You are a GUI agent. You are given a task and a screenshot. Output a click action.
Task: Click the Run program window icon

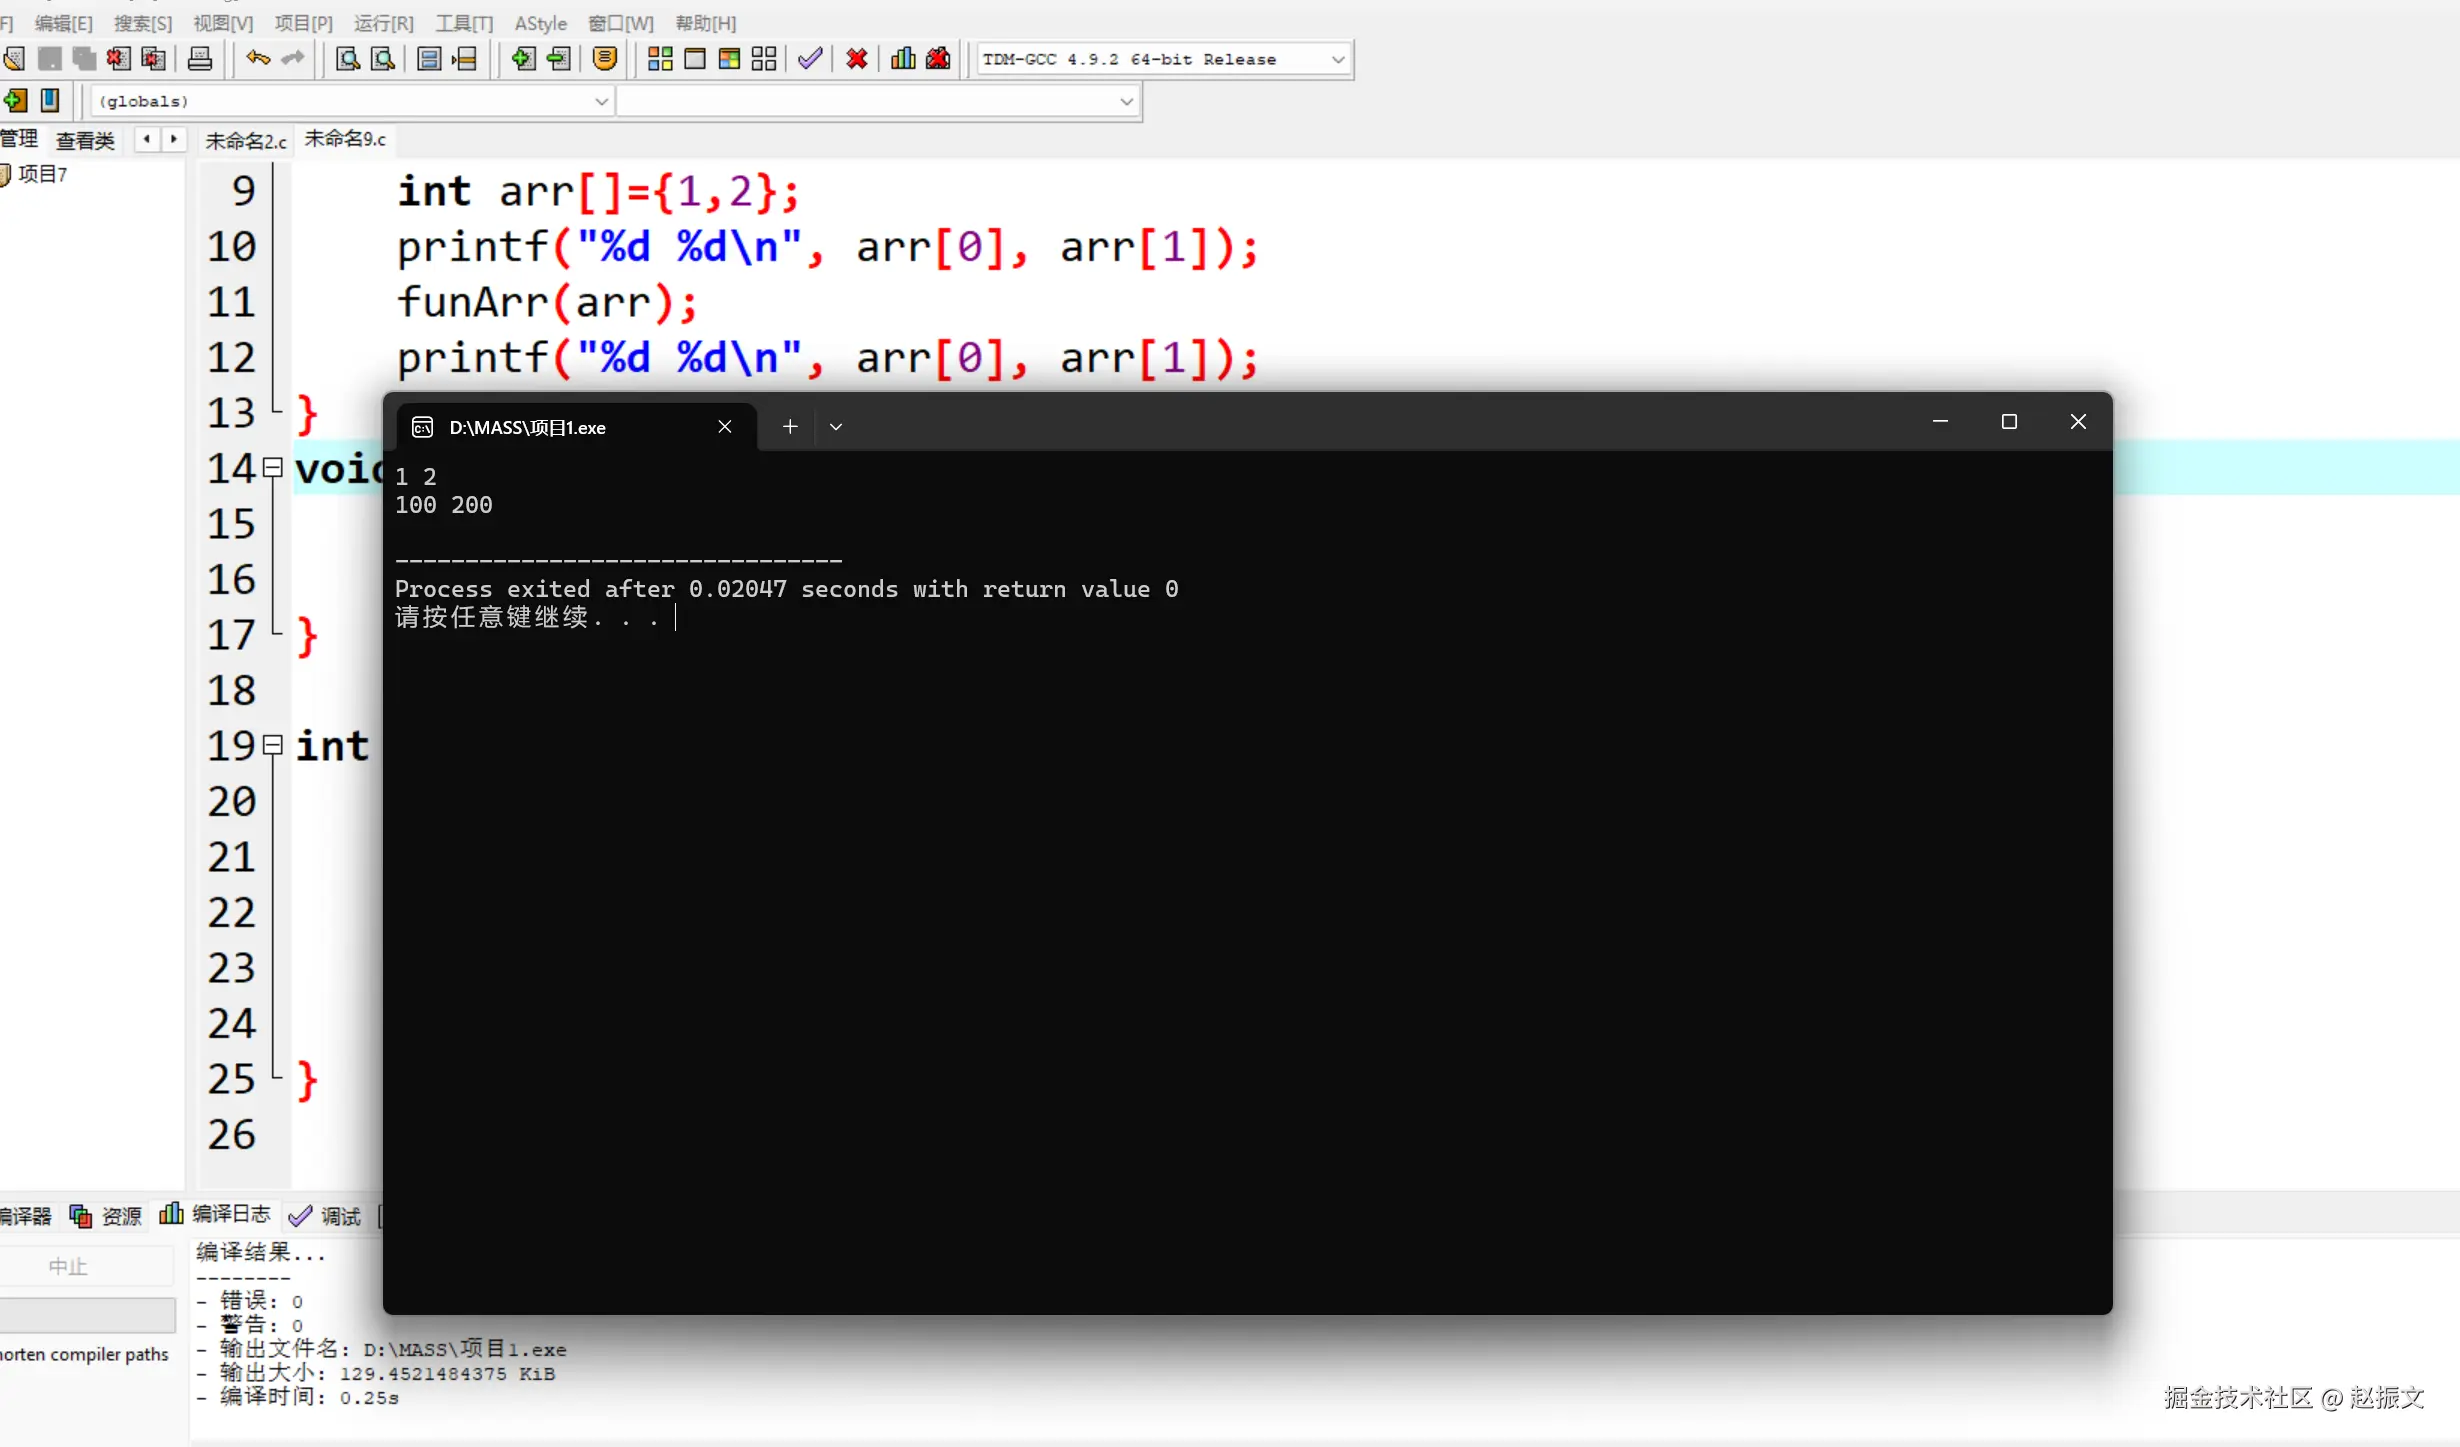(695, 59)
